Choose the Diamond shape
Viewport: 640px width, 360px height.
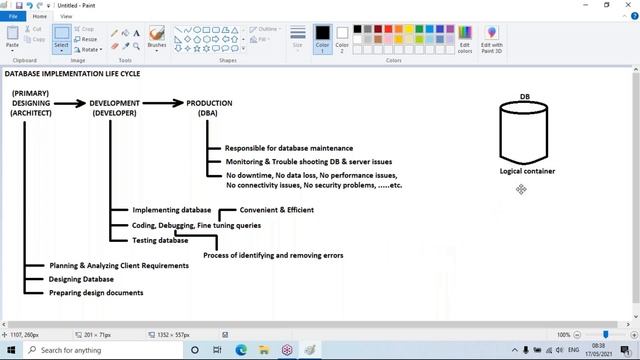[x=187, y=40]
